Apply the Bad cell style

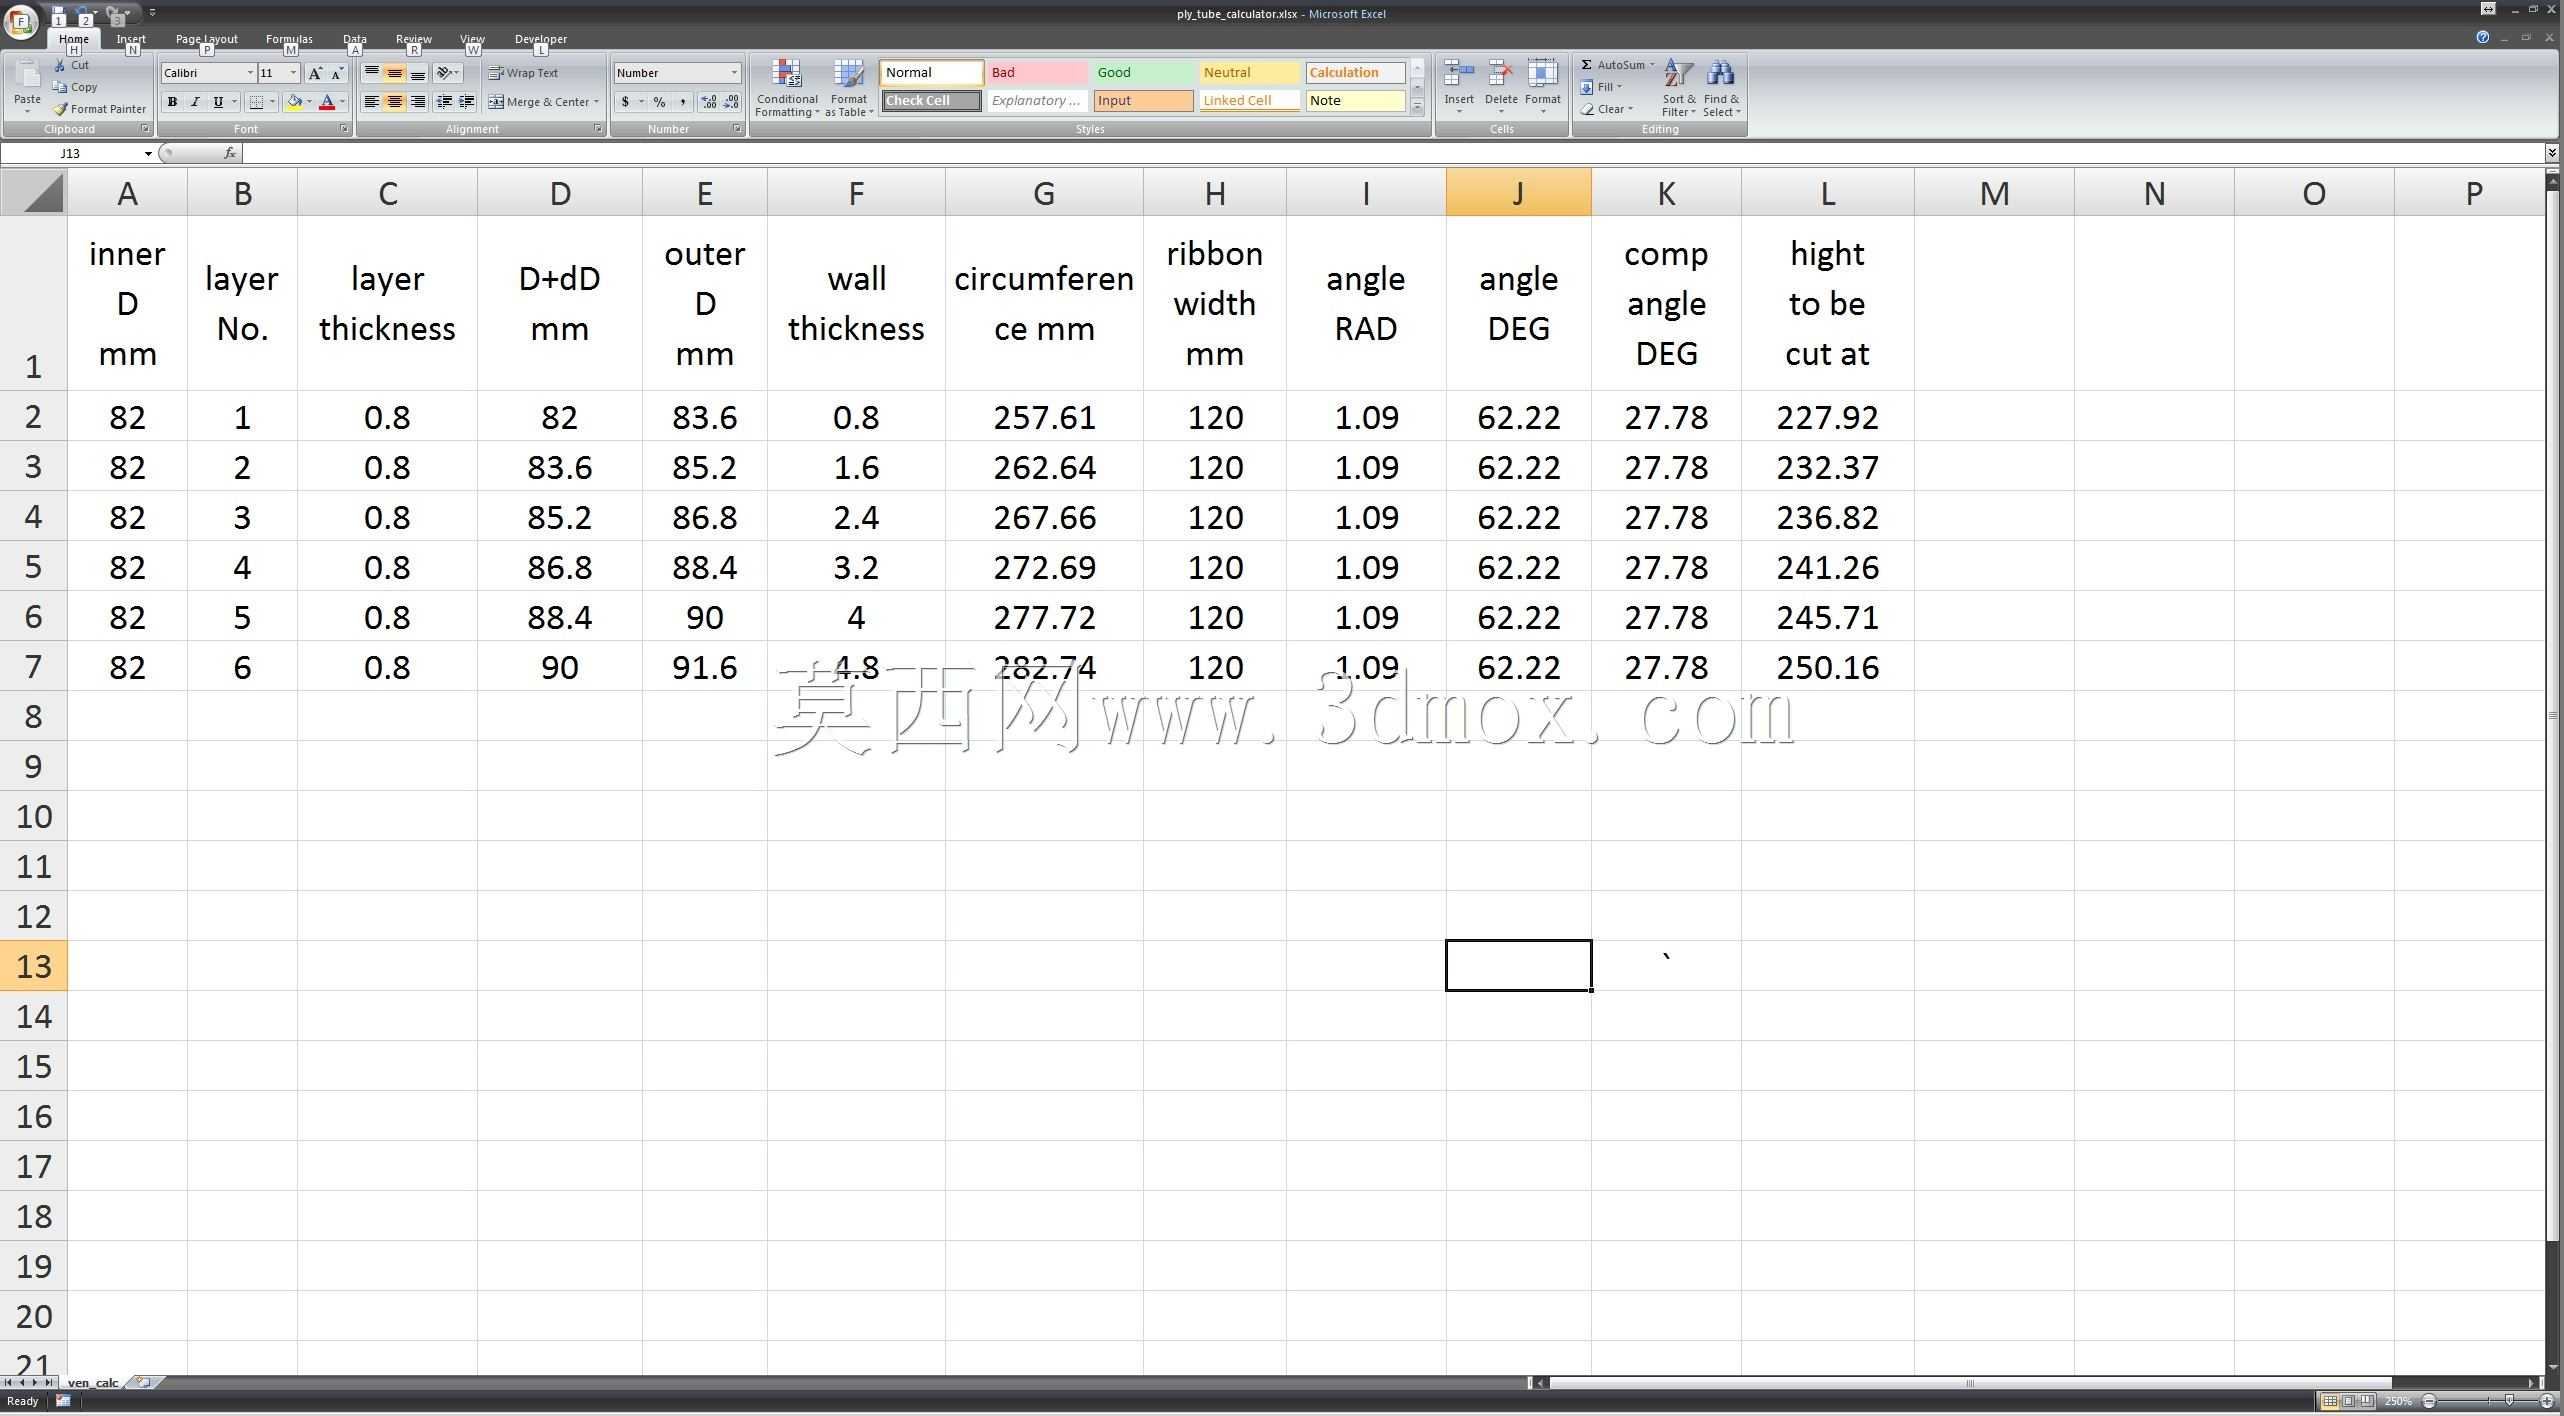[x=1037, y=72]
